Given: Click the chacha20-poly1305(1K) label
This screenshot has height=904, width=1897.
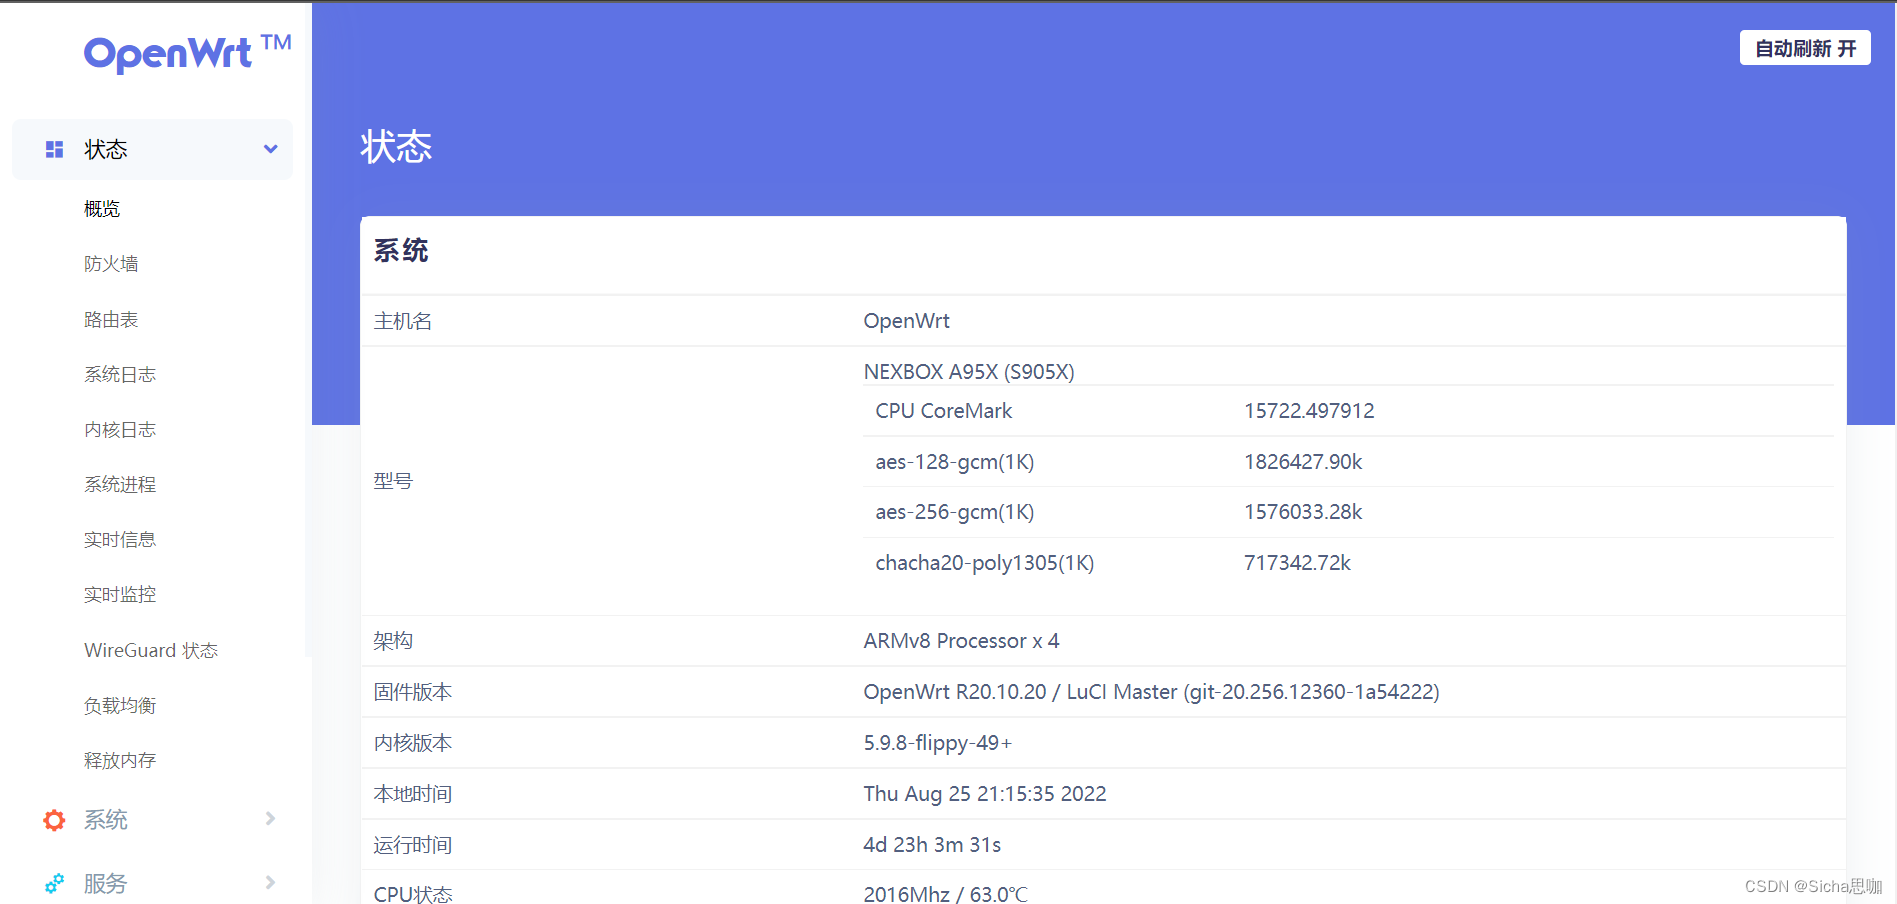Looking at the screenshot, I should pyautogui.click(x=985, y=563).
